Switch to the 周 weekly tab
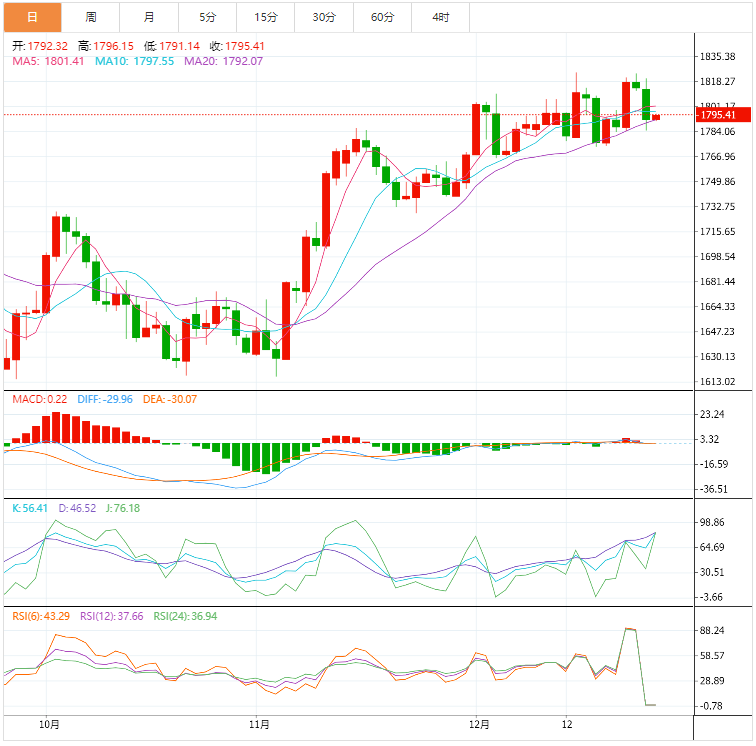 tap(91, 17)
